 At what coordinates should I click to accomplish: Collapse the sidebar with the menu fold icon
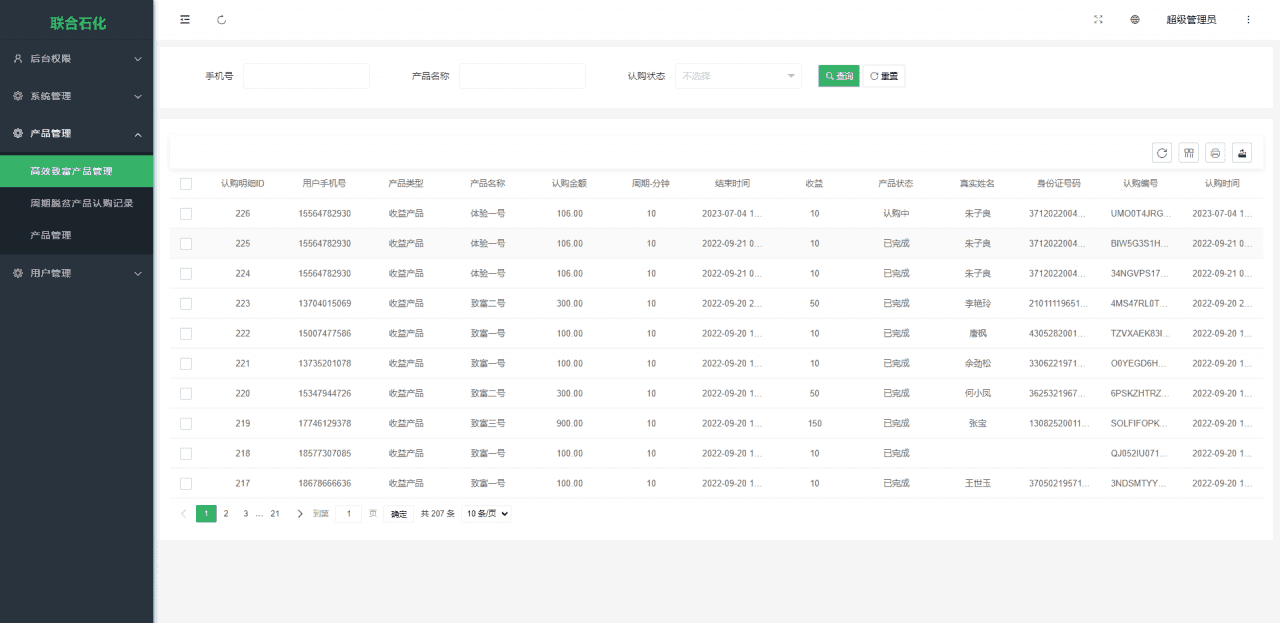coord(185,19)
